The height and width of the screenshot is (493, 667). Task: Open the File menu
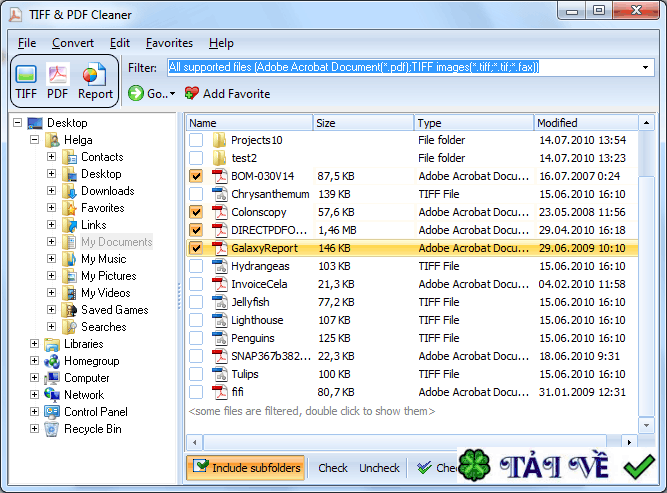pyautogui.click(x=27, y=43)
